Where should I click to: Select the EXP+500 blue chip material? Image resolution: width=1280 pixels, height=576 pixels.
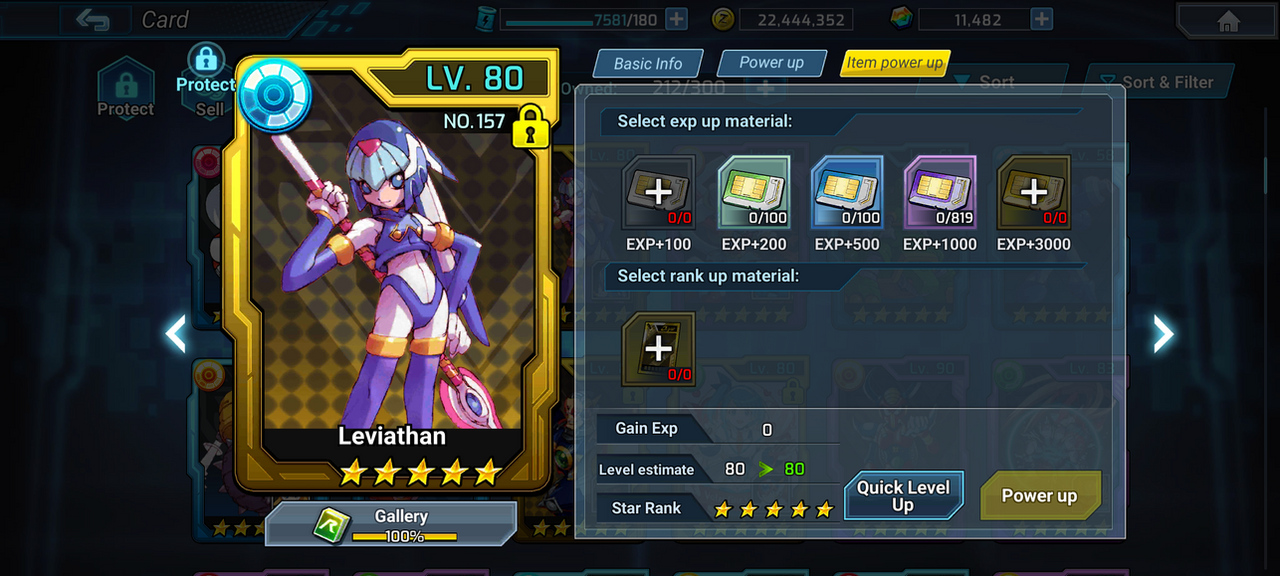click(x=847, y=192)
